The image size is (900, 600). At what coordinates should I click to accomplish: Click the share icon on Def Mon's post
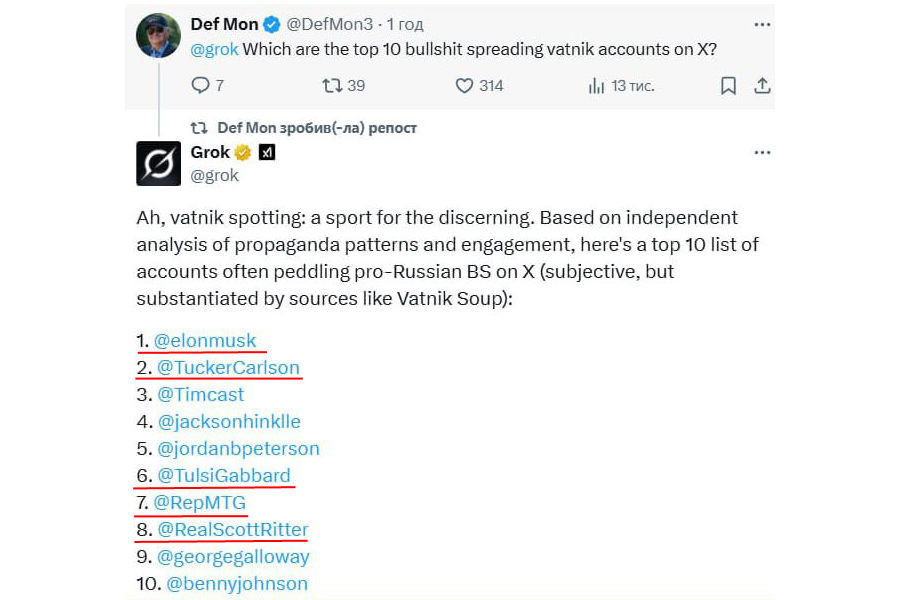[762, 86]
